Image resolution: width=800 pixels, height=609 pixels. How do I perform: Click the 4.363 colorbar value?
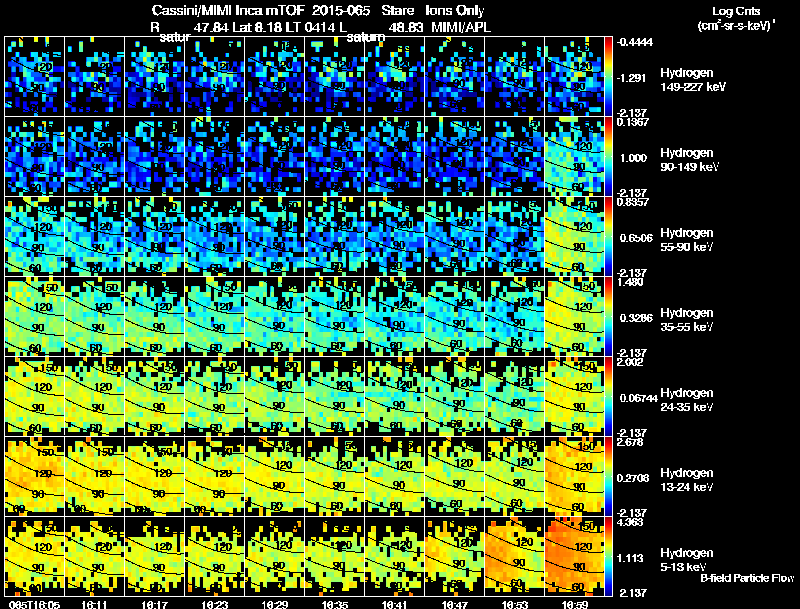click(x=630, y=523)
